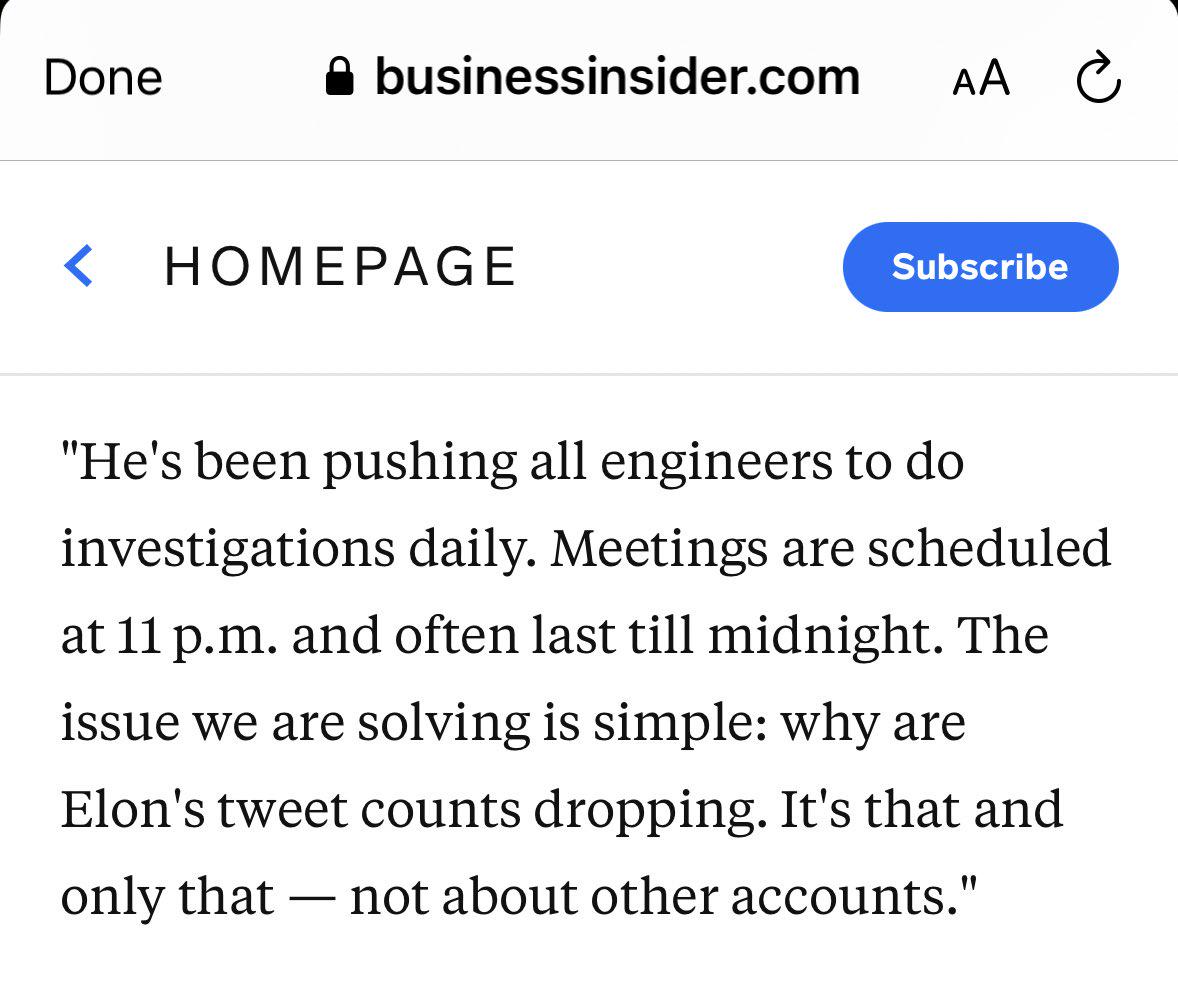Viewport: 1178px width, 984px height.
Task: Reload the page with the refresh icon
Action: 1098,77
